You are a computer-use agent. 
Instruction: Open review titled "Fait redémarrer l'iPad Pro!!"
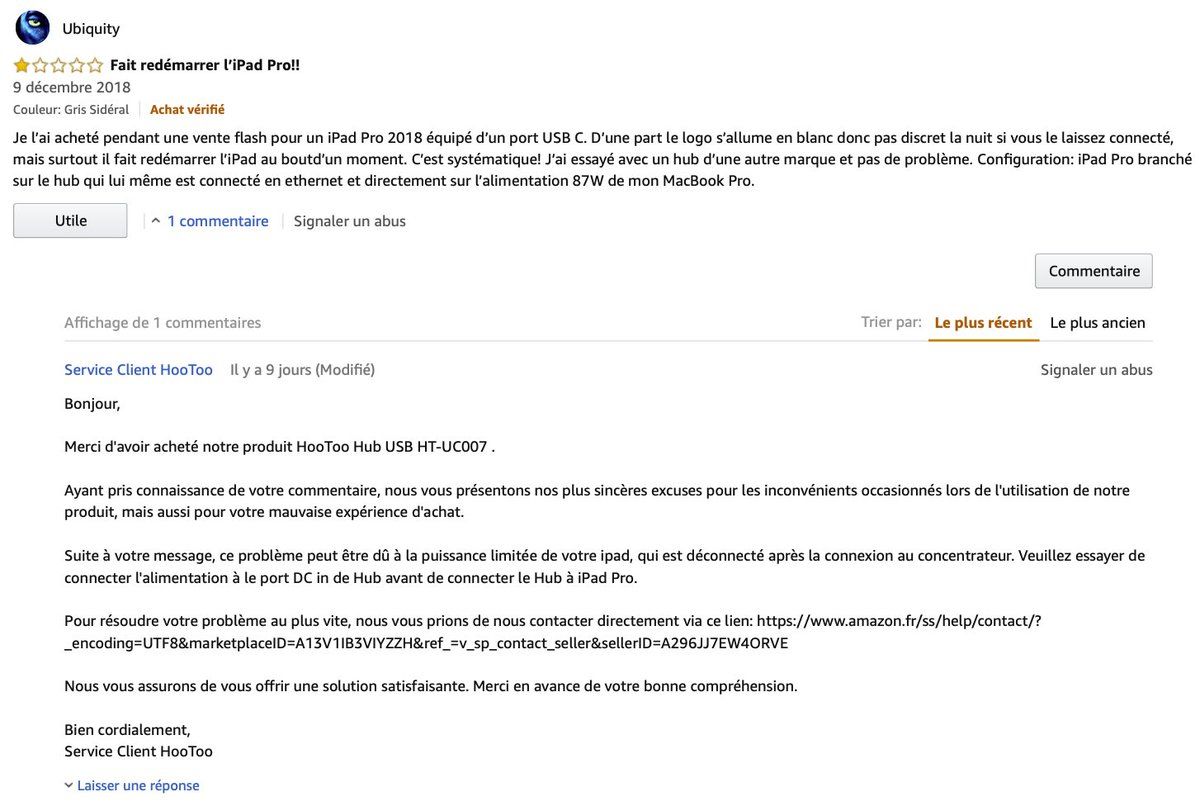coord(205,65)
